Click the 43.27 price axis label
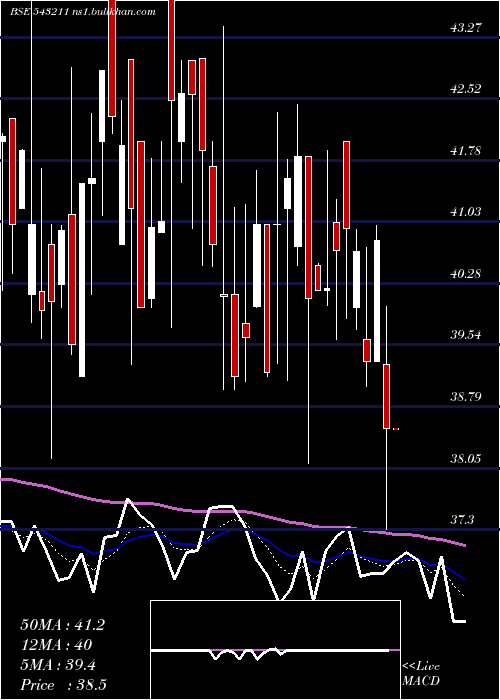500x700 pixels. (466, 28)
